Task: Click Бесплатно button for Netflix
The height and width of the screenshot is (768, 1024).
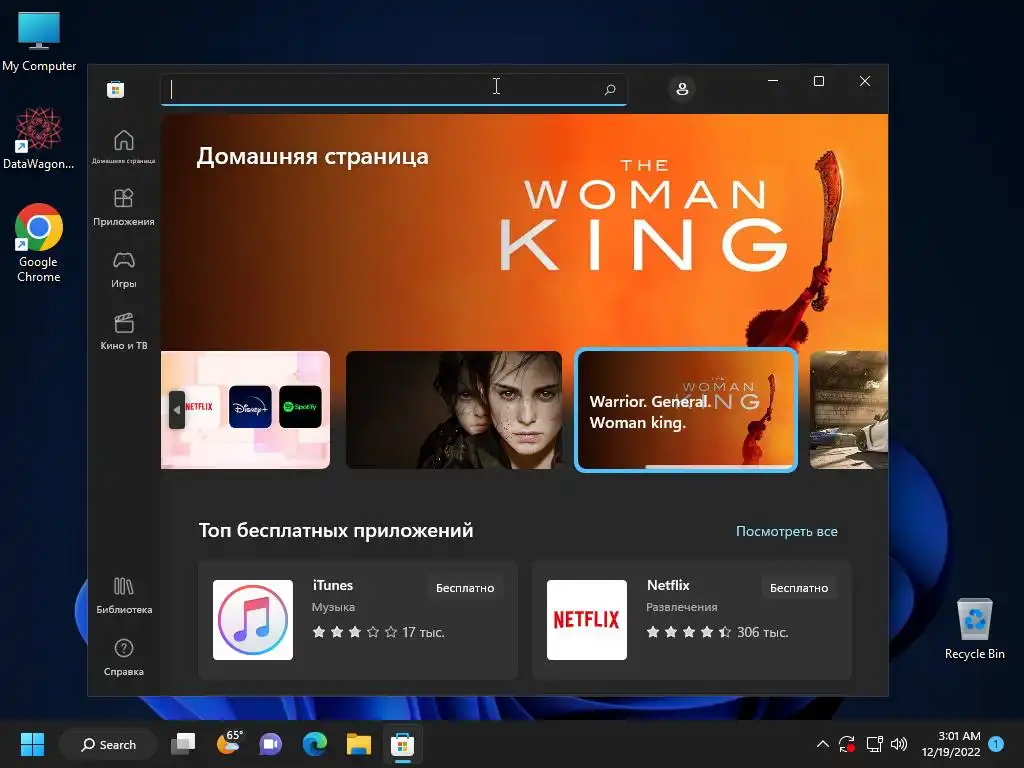Action: pyautogui.click(x=799, y=588)
